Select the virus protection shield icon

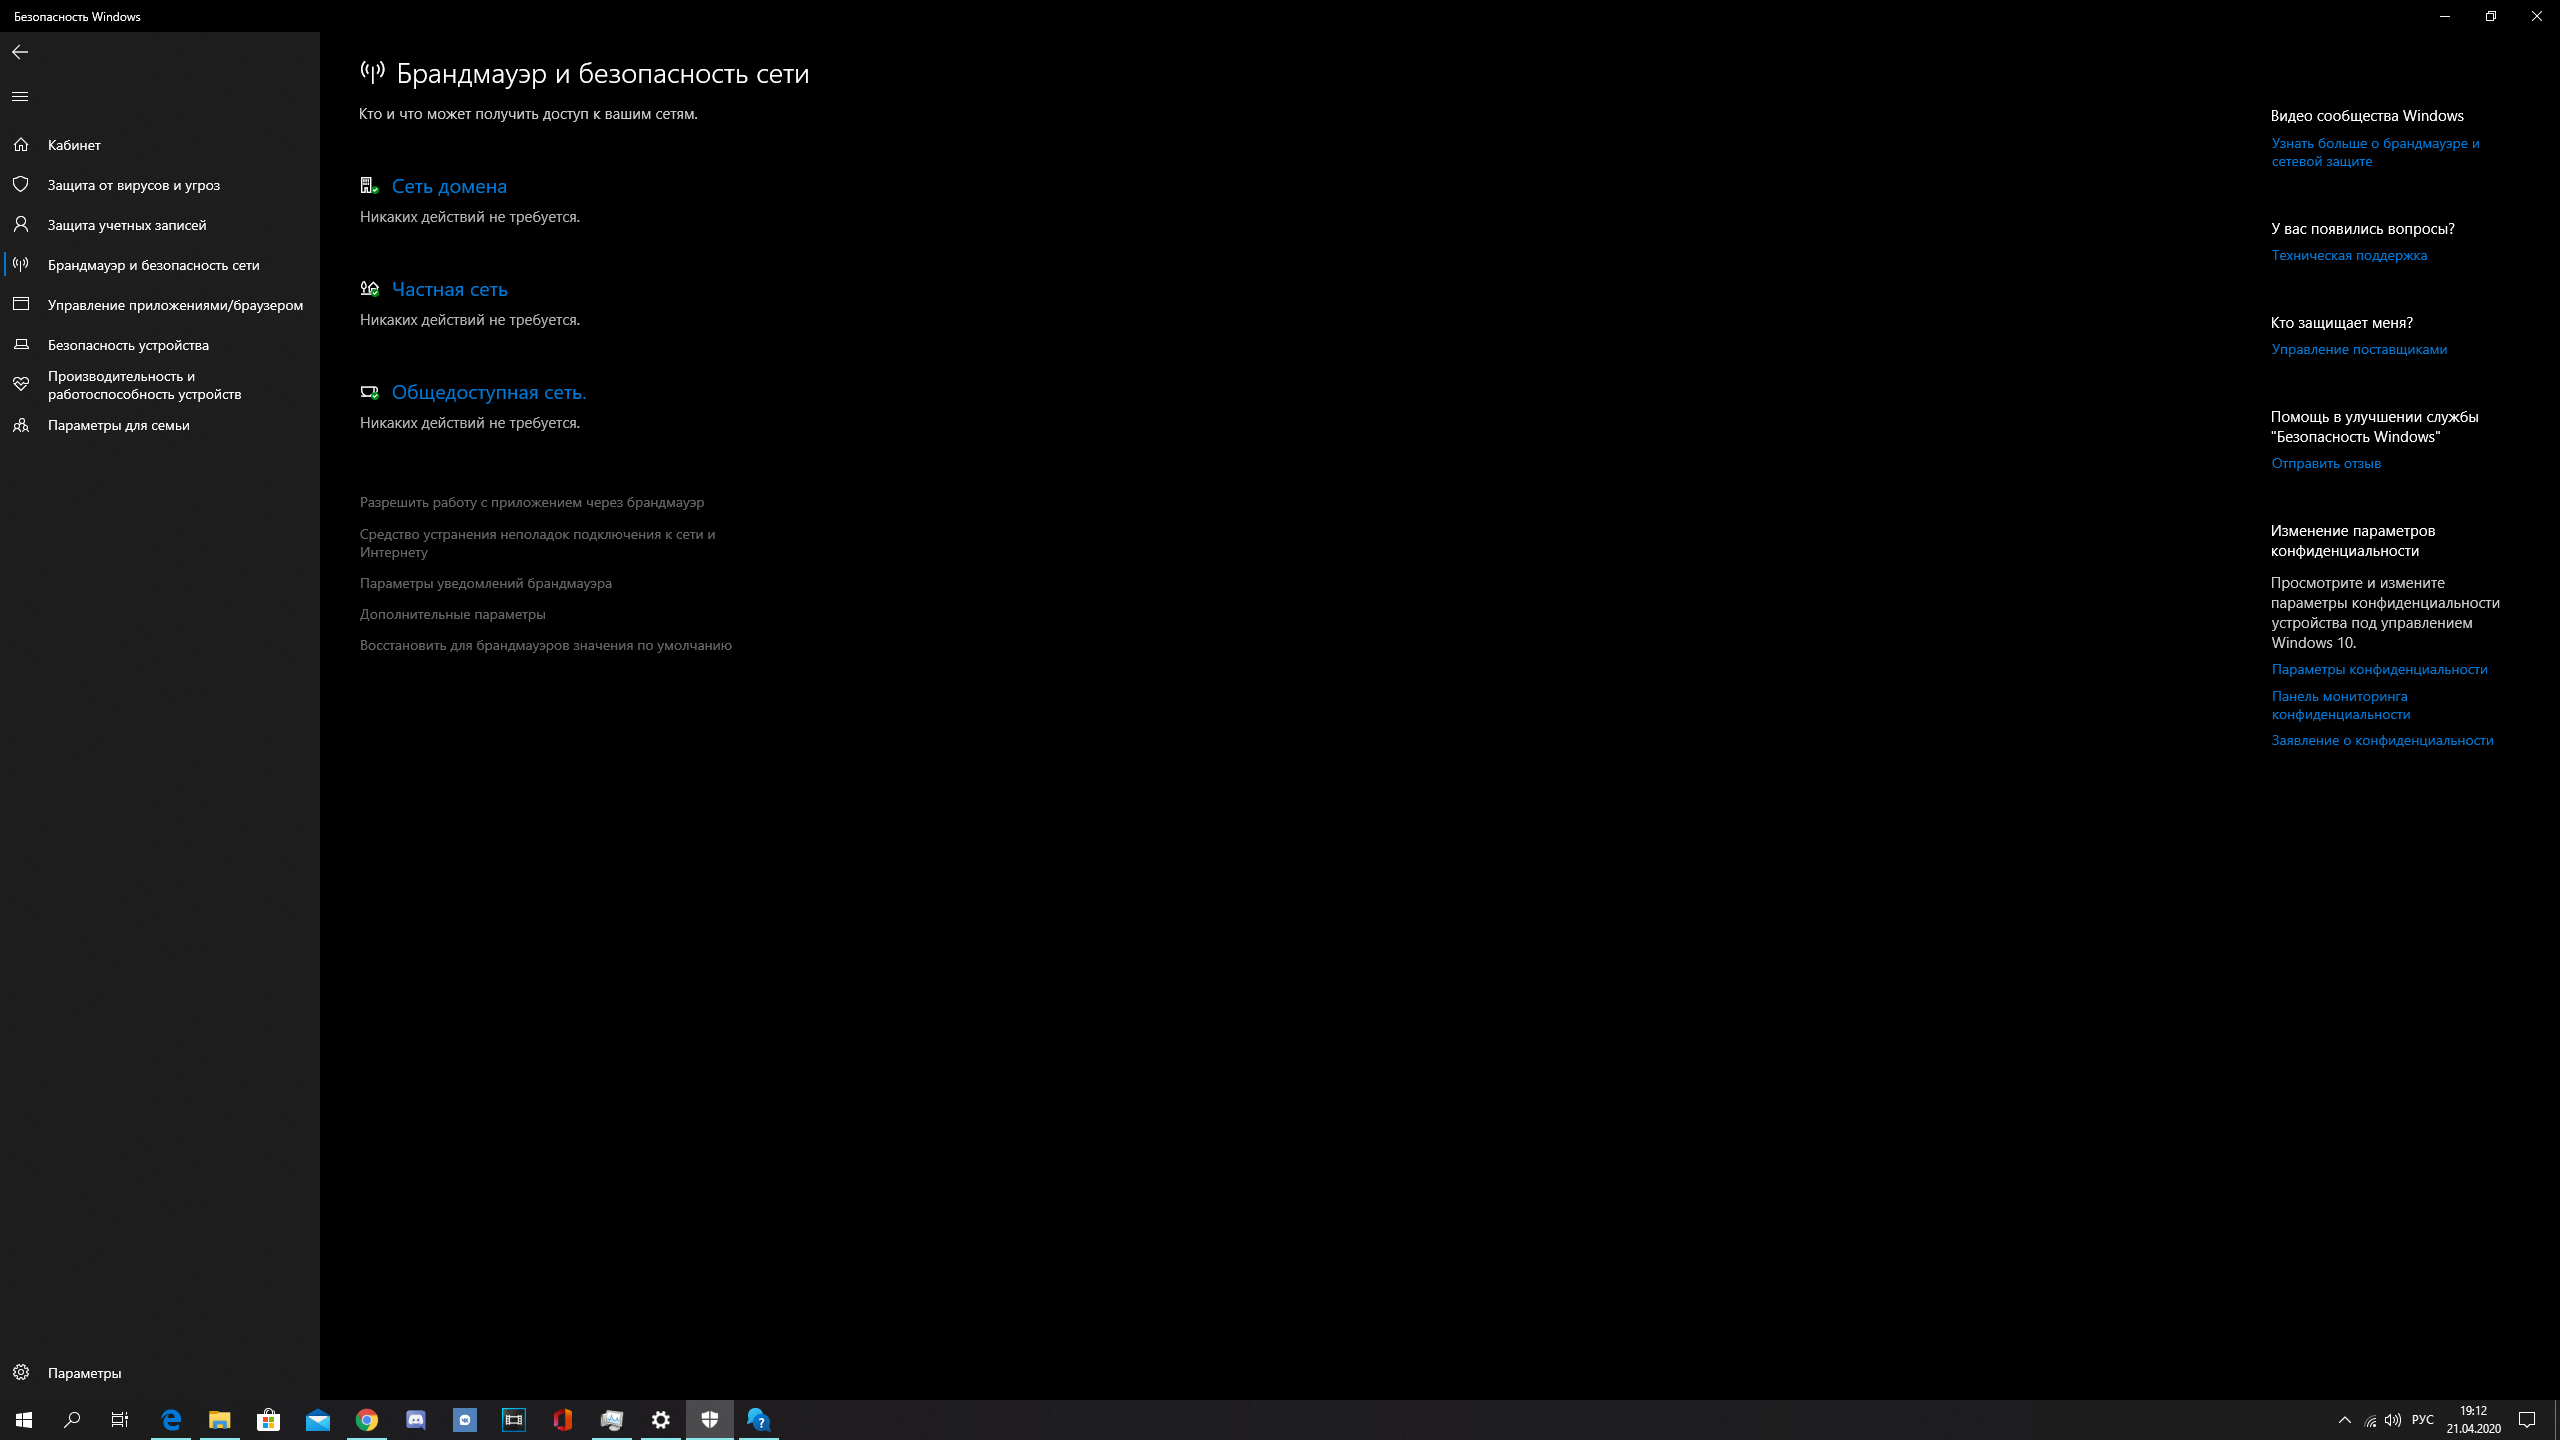pyautogui.click(x=21, y=184)
